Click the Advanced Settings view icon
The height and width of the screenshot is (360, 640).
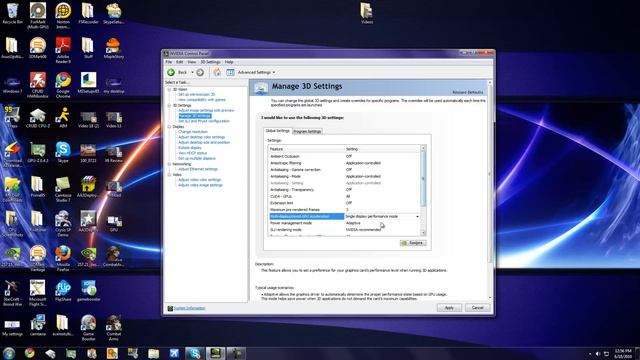[x=230, y=72]
